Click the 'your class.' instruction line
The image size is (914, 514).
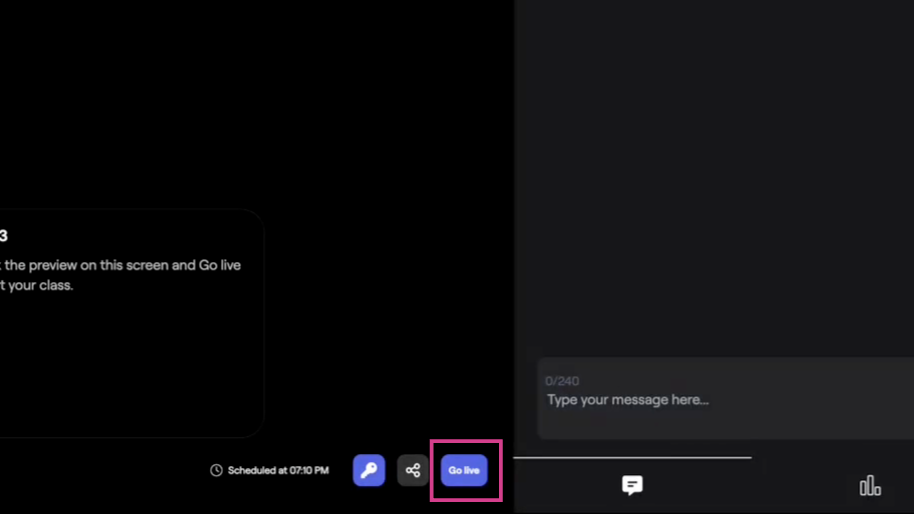coord(38,285)
